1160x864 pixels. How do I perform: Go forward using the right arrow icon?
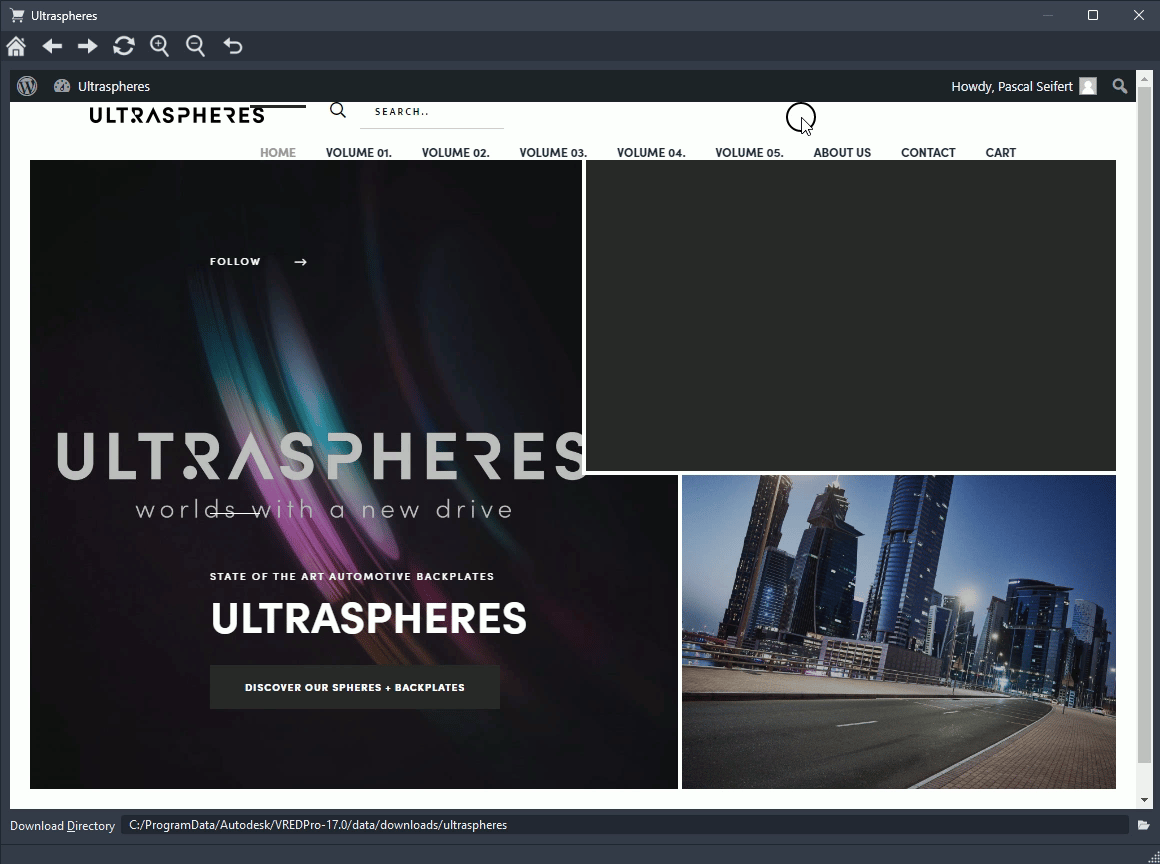click(87, 46)
